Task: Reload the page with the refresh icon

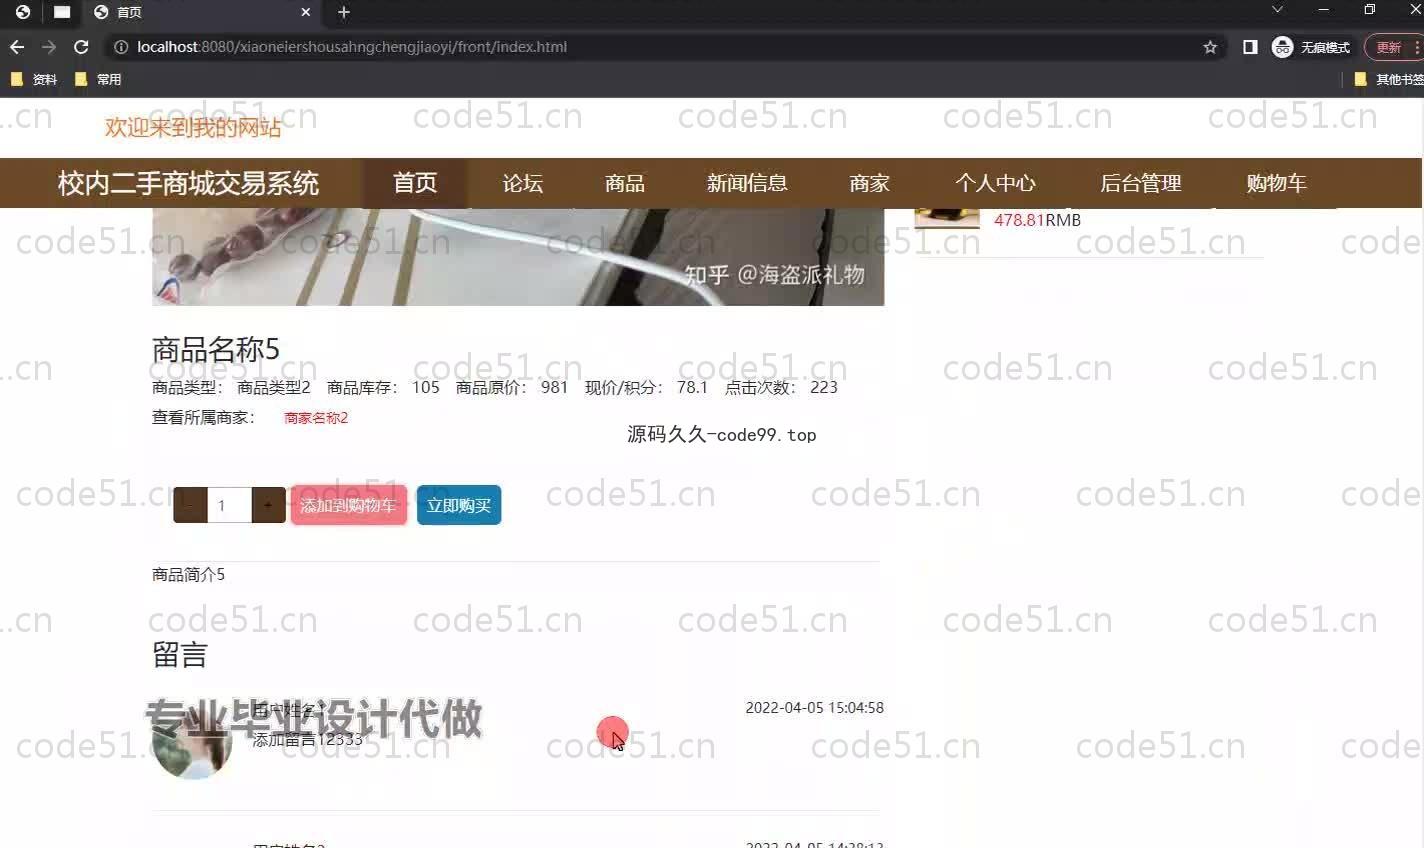Action: 81,47
